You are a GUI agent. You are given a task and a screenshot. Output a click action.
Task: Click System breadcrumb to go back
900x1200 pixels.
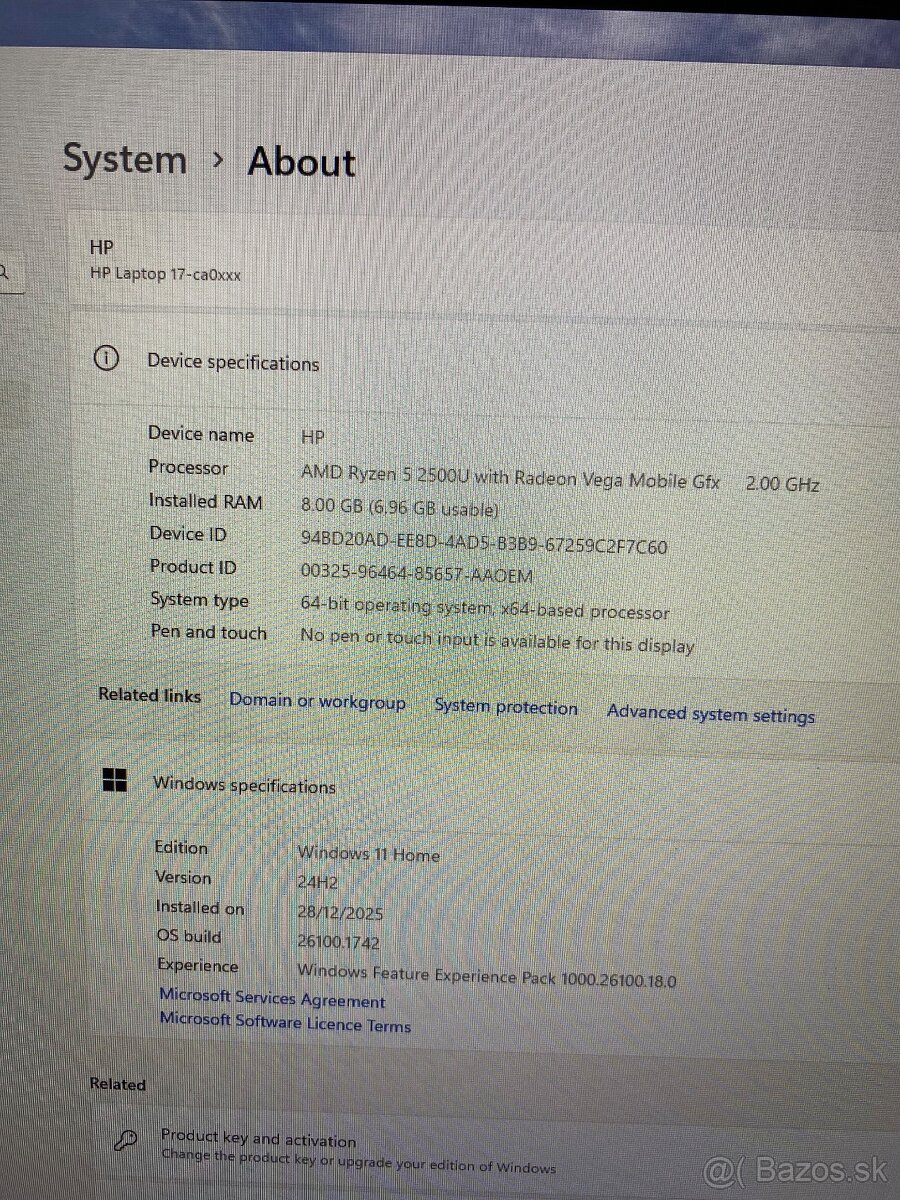124,158
